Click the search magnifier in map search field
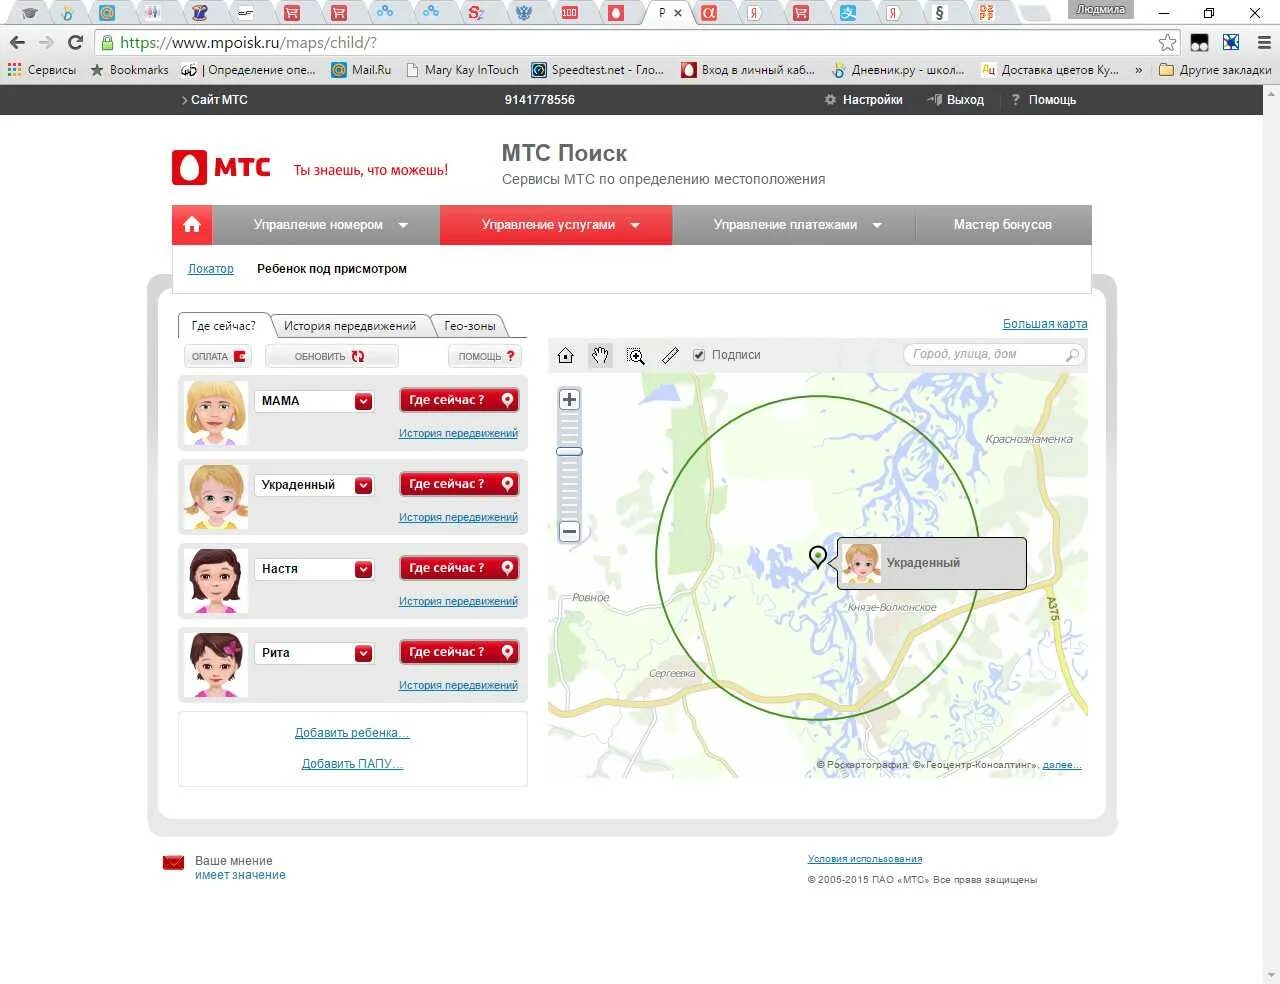This screenshot has width=1280, height=984. (x=1072, y=355)
